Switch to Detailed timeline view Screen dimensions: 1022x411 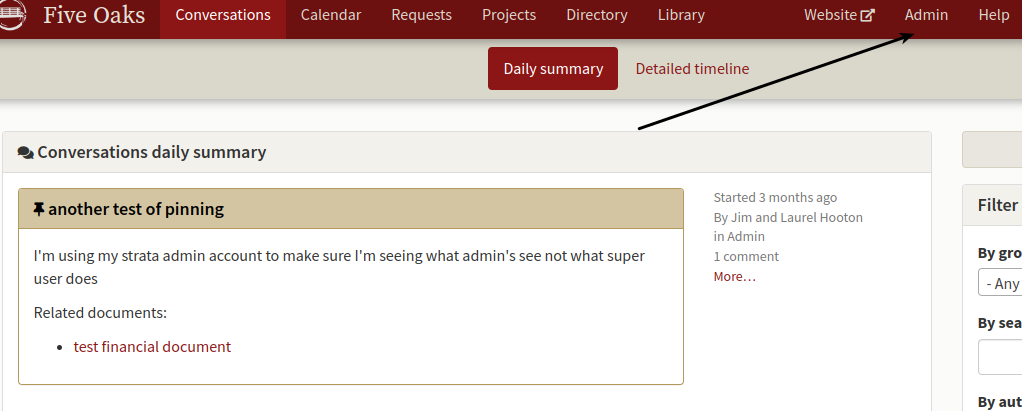(x=692, y=68)
